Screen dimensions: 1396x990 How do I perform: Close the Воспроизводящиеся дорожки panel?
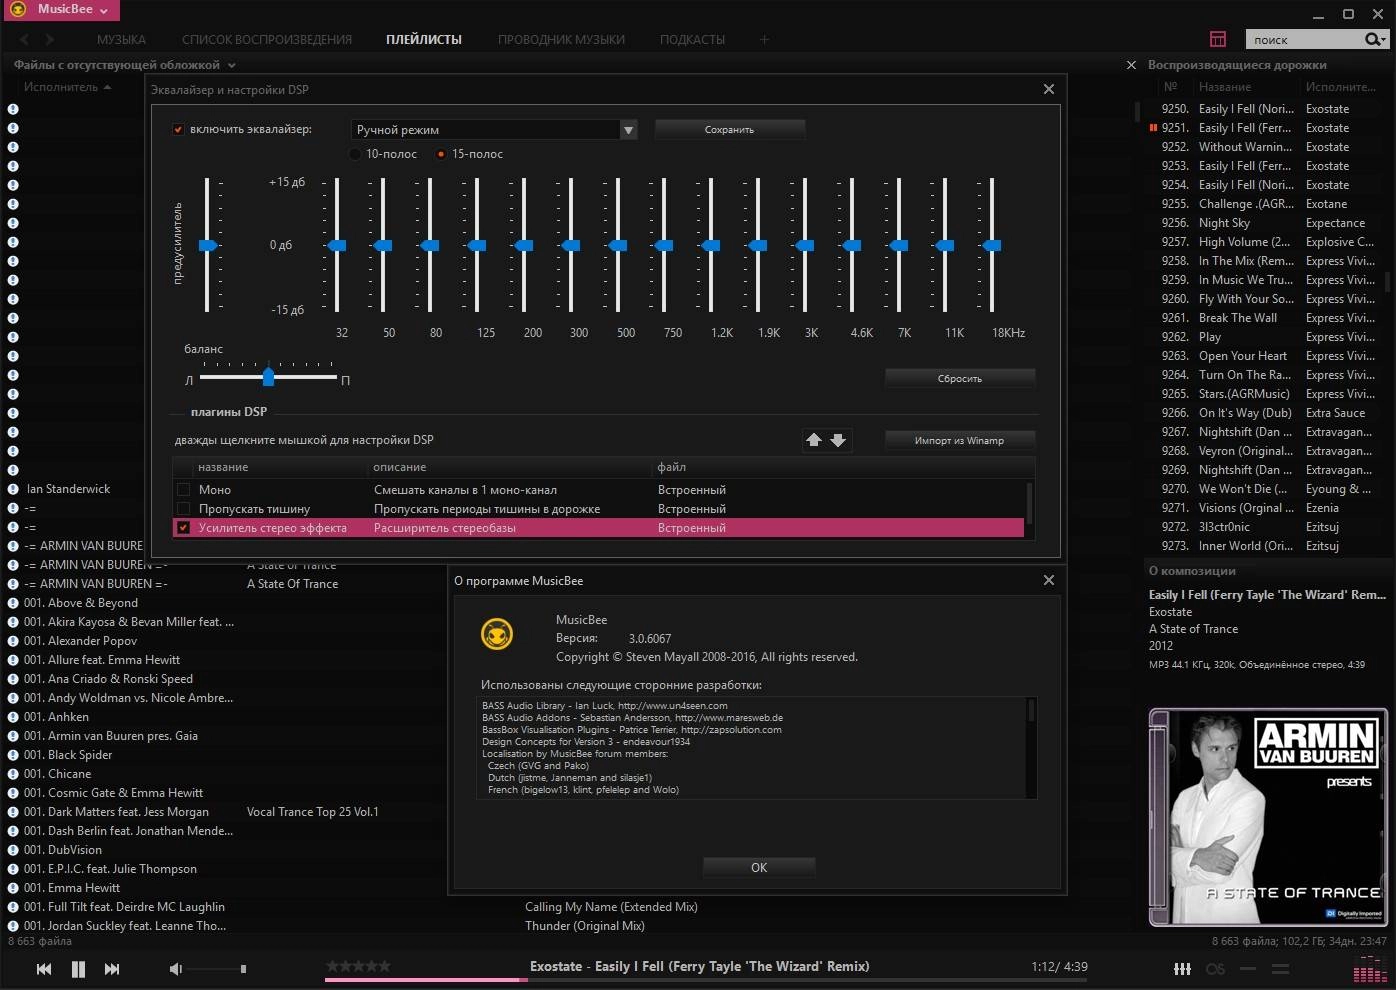pos(1131,65)
